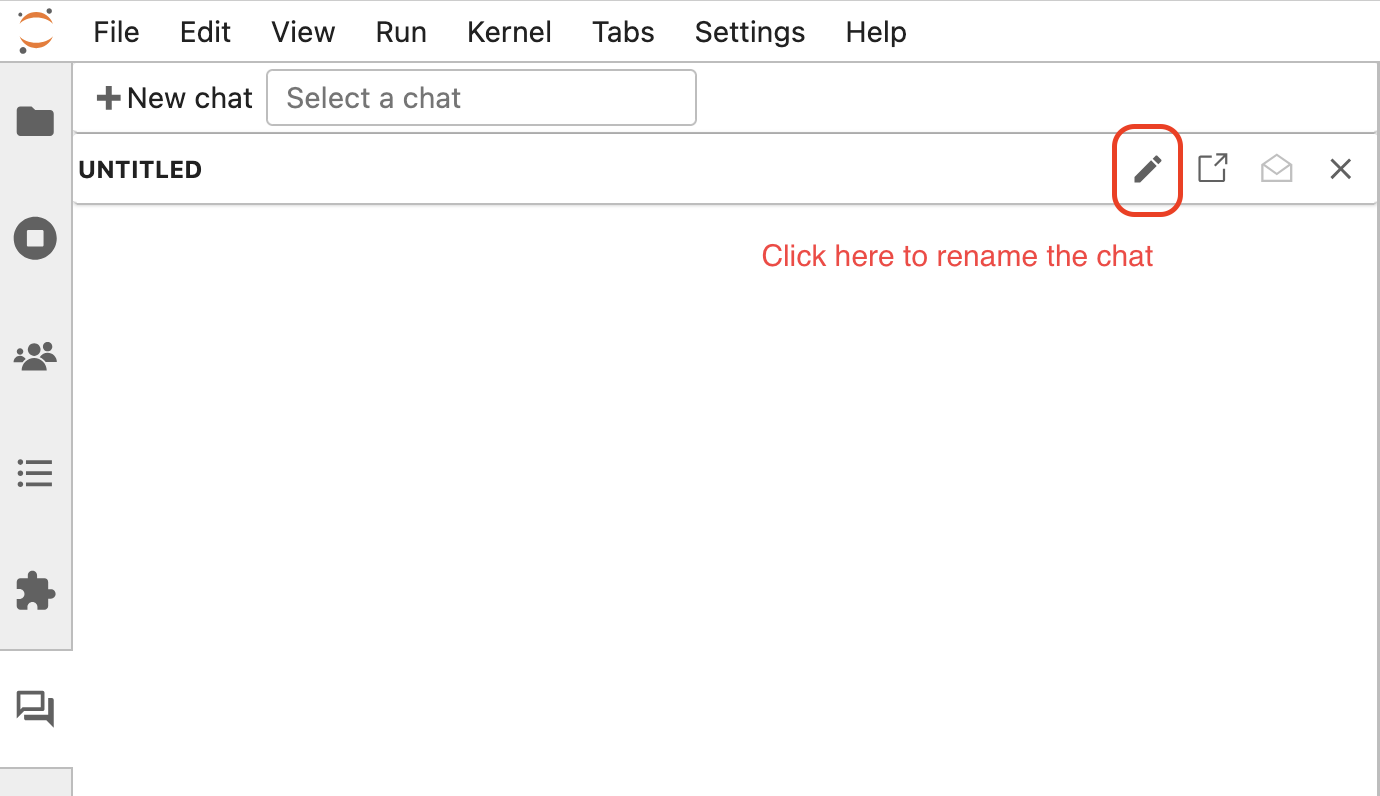Open the Table of Contents panel

pyautogui.click(x=35, y=473)
